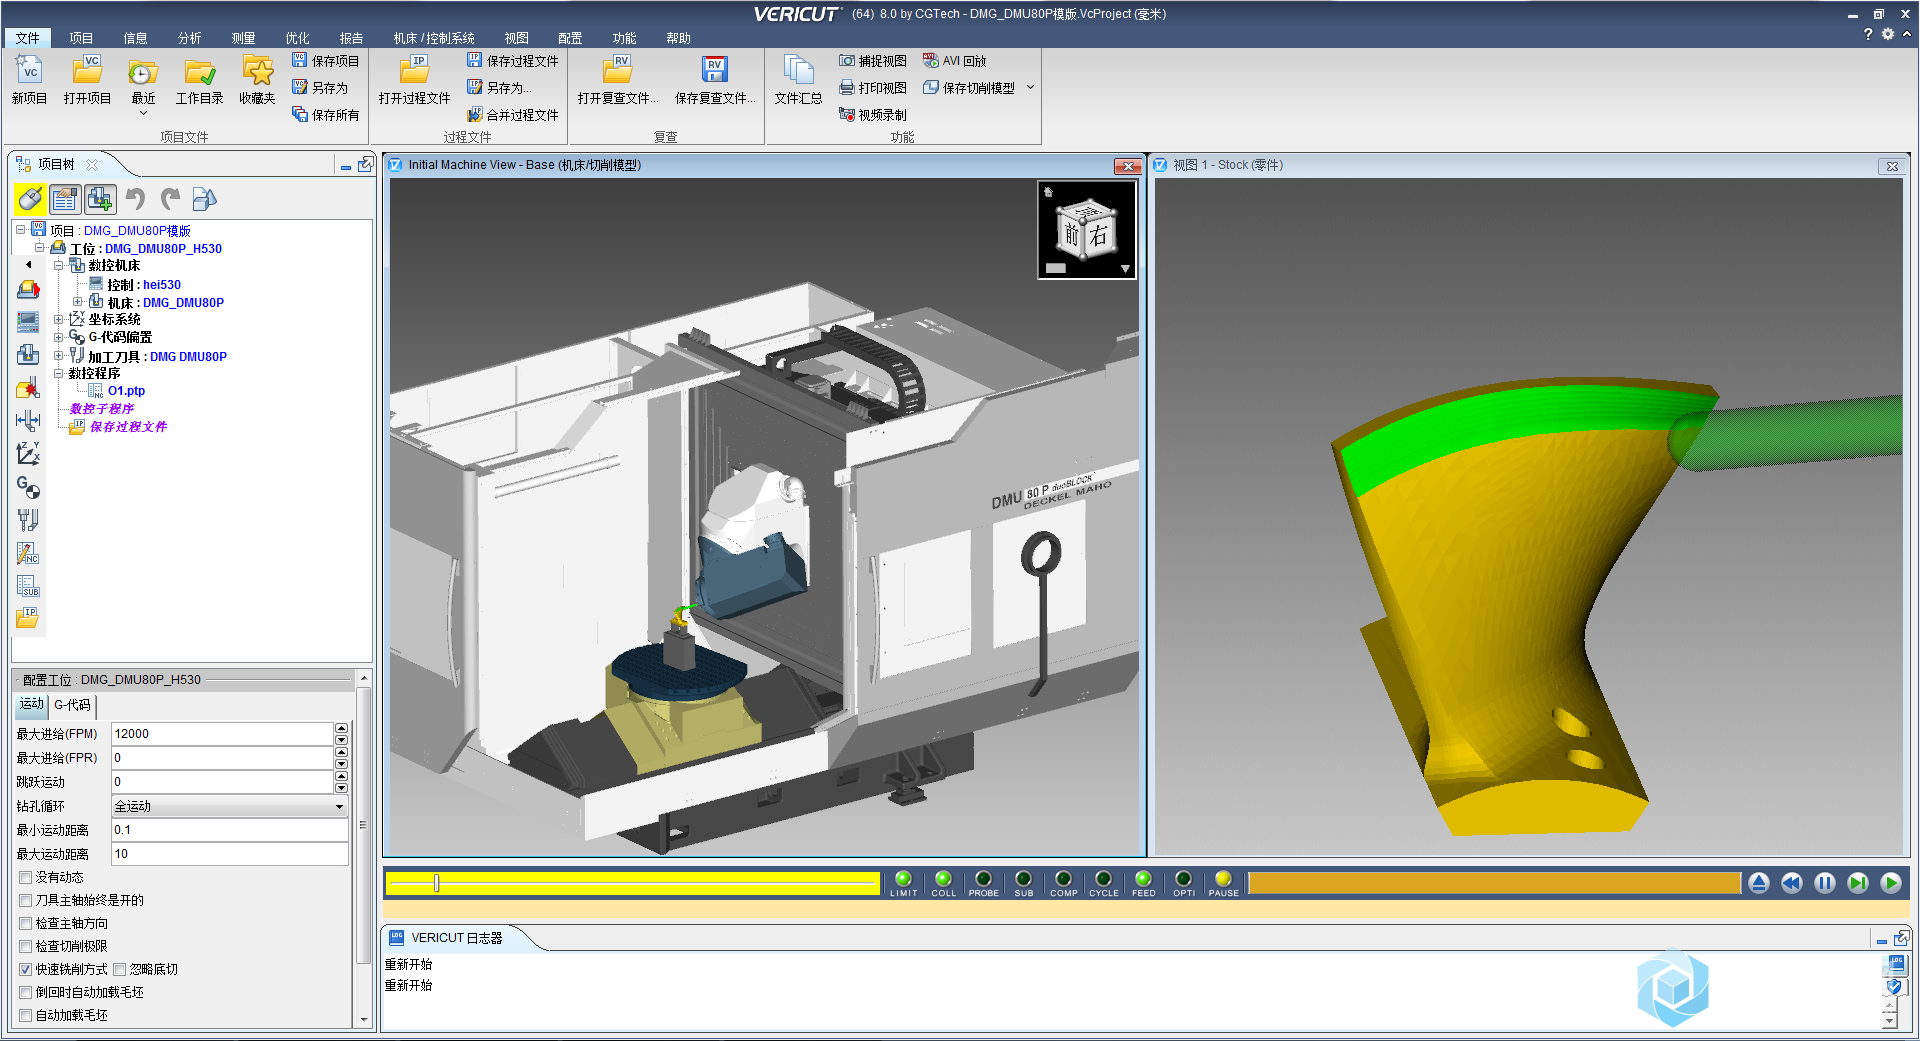Expand the 保存切削模型 dropdown arrow
Screen dimensions: 1920x1041
1030,88
